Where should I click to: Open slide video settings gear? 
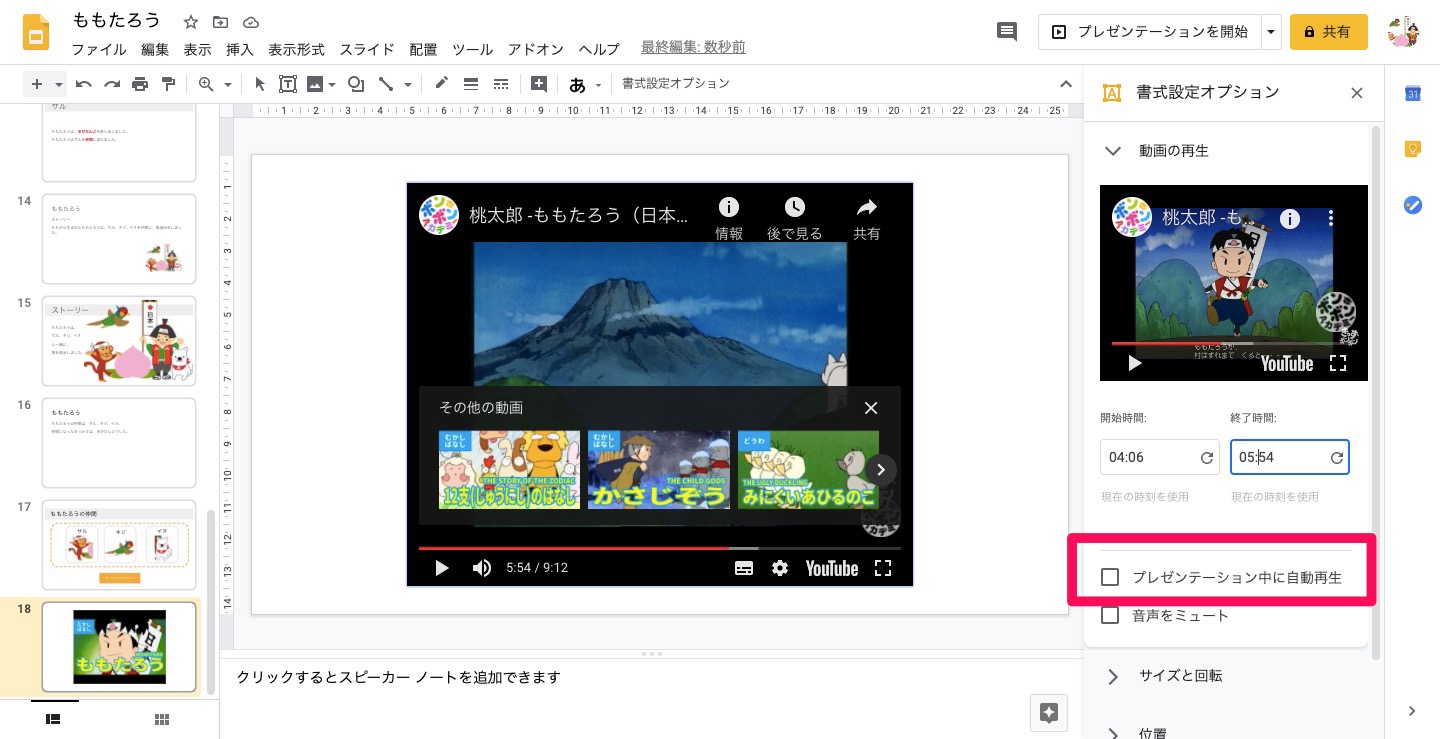[780, 568]
